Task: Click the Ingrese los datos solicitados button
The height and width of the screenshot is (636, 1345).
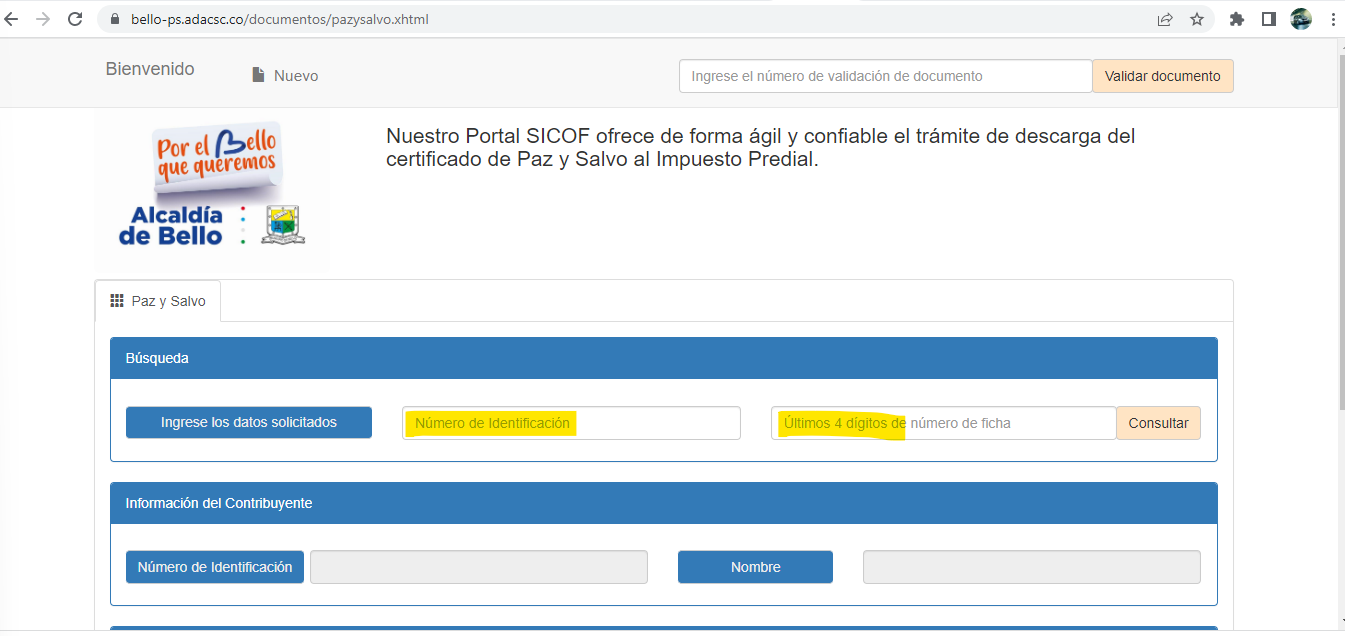Action: coord(249,422)
